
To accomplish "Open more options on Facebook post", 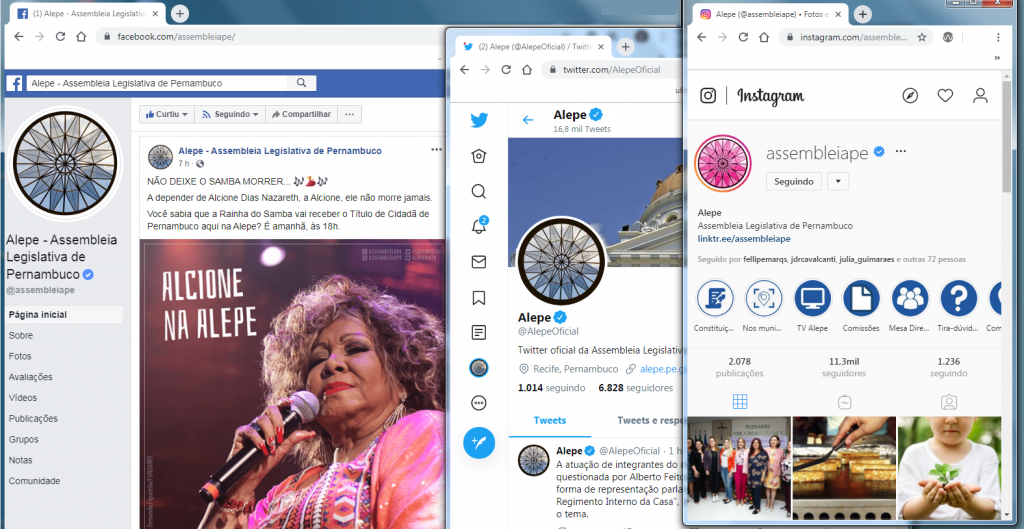I will pyautogui.click(x=436, y=149).
